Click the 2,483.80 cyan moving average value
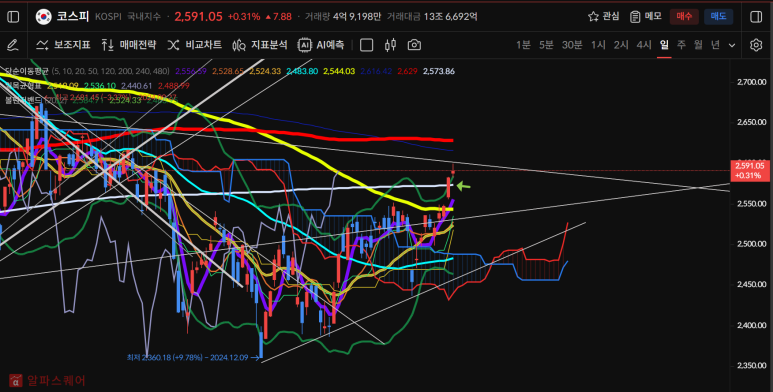773x392 pixels. pos(302,71)
